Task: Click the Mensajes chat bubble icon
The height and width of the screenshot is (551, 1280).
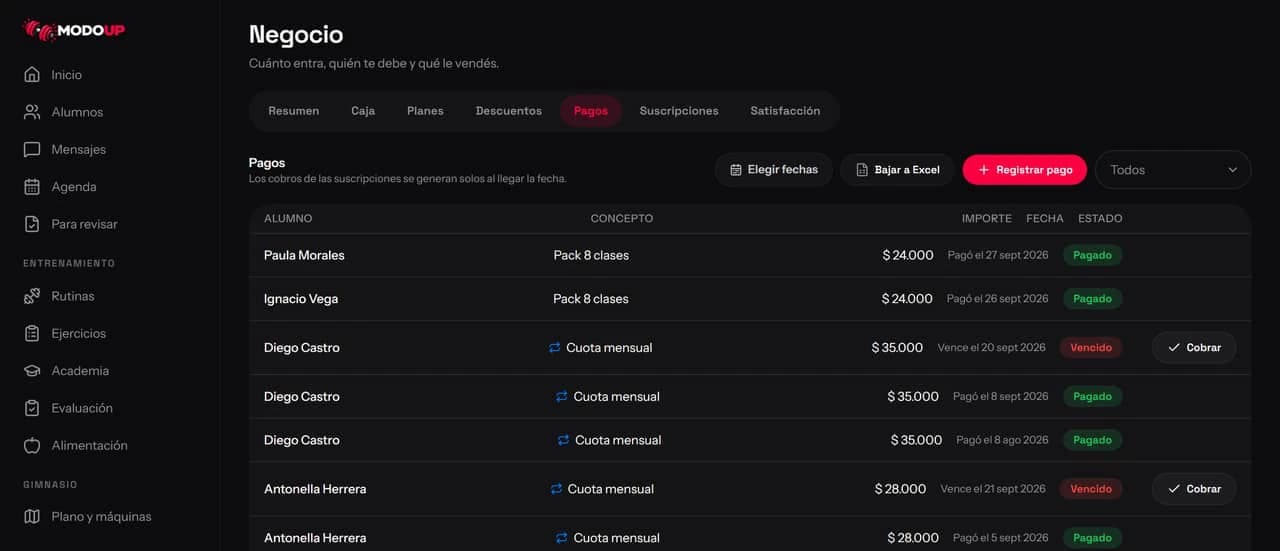Action: pyautogui.click(x=32, y=149)
